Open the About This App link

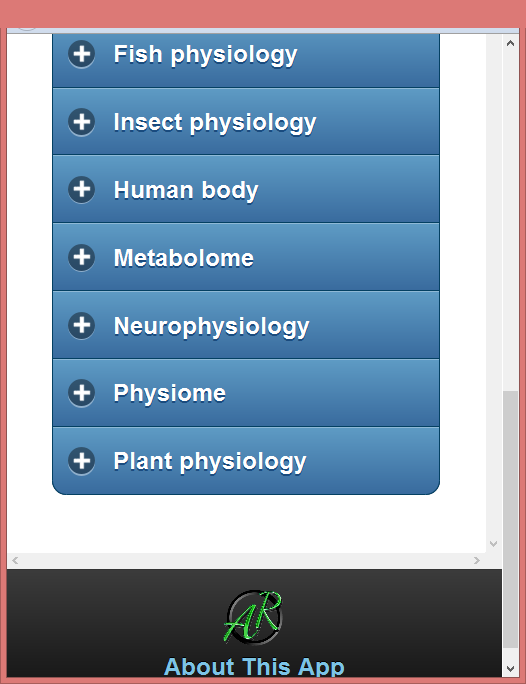(254, 667)
